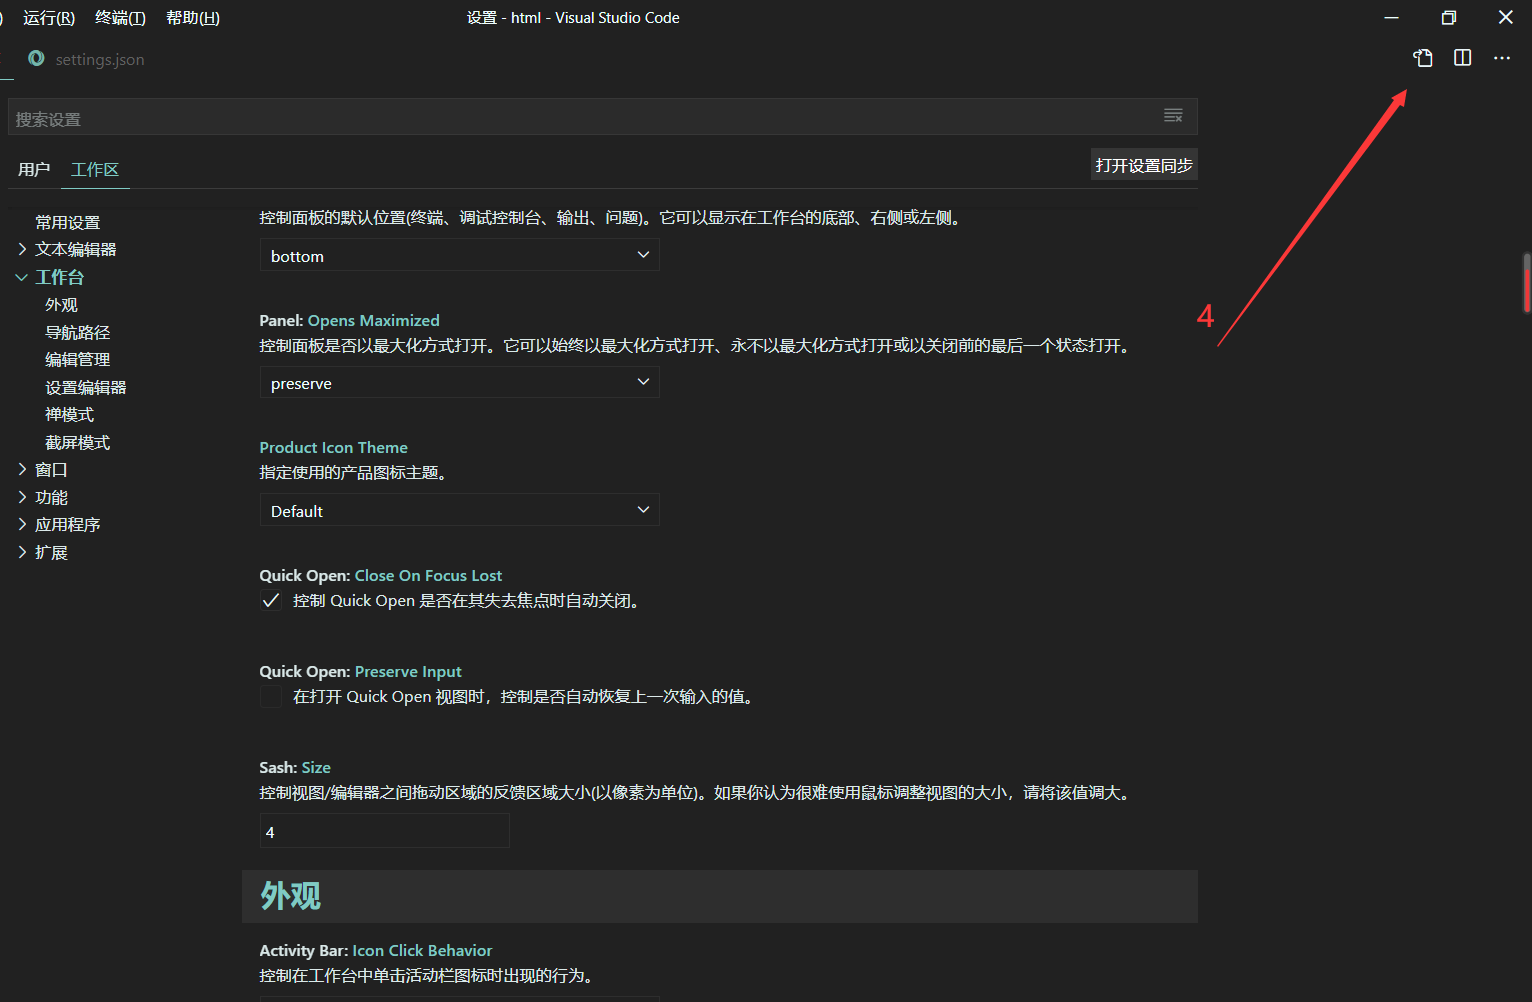Click the Sash: Size input field

tap(384, 831)
